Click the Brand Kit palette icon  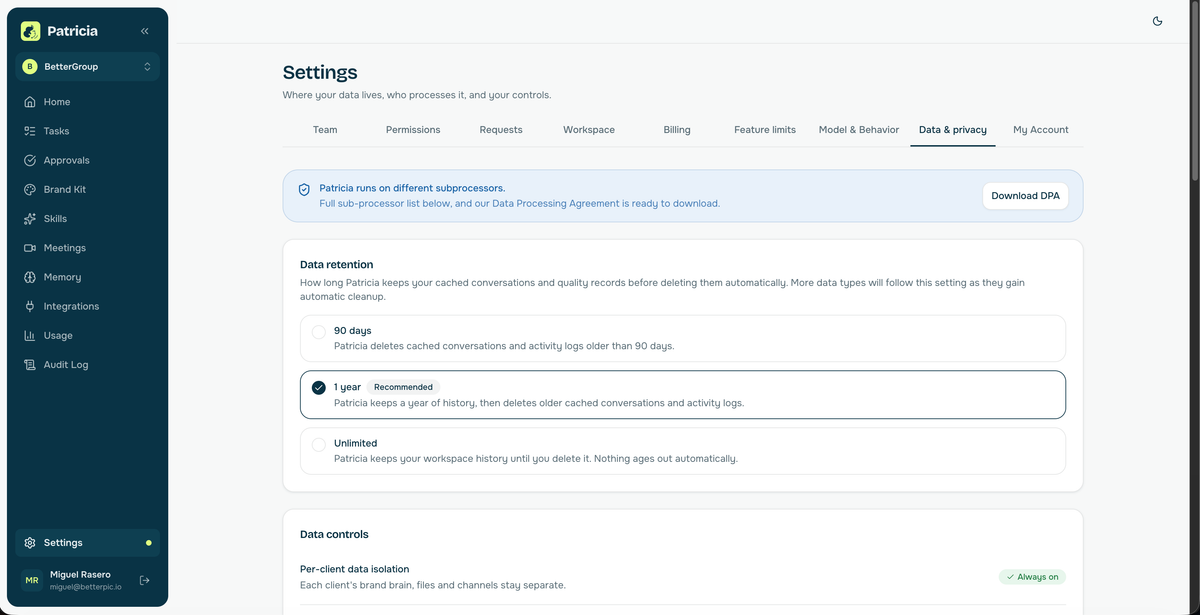coord(30,189)
